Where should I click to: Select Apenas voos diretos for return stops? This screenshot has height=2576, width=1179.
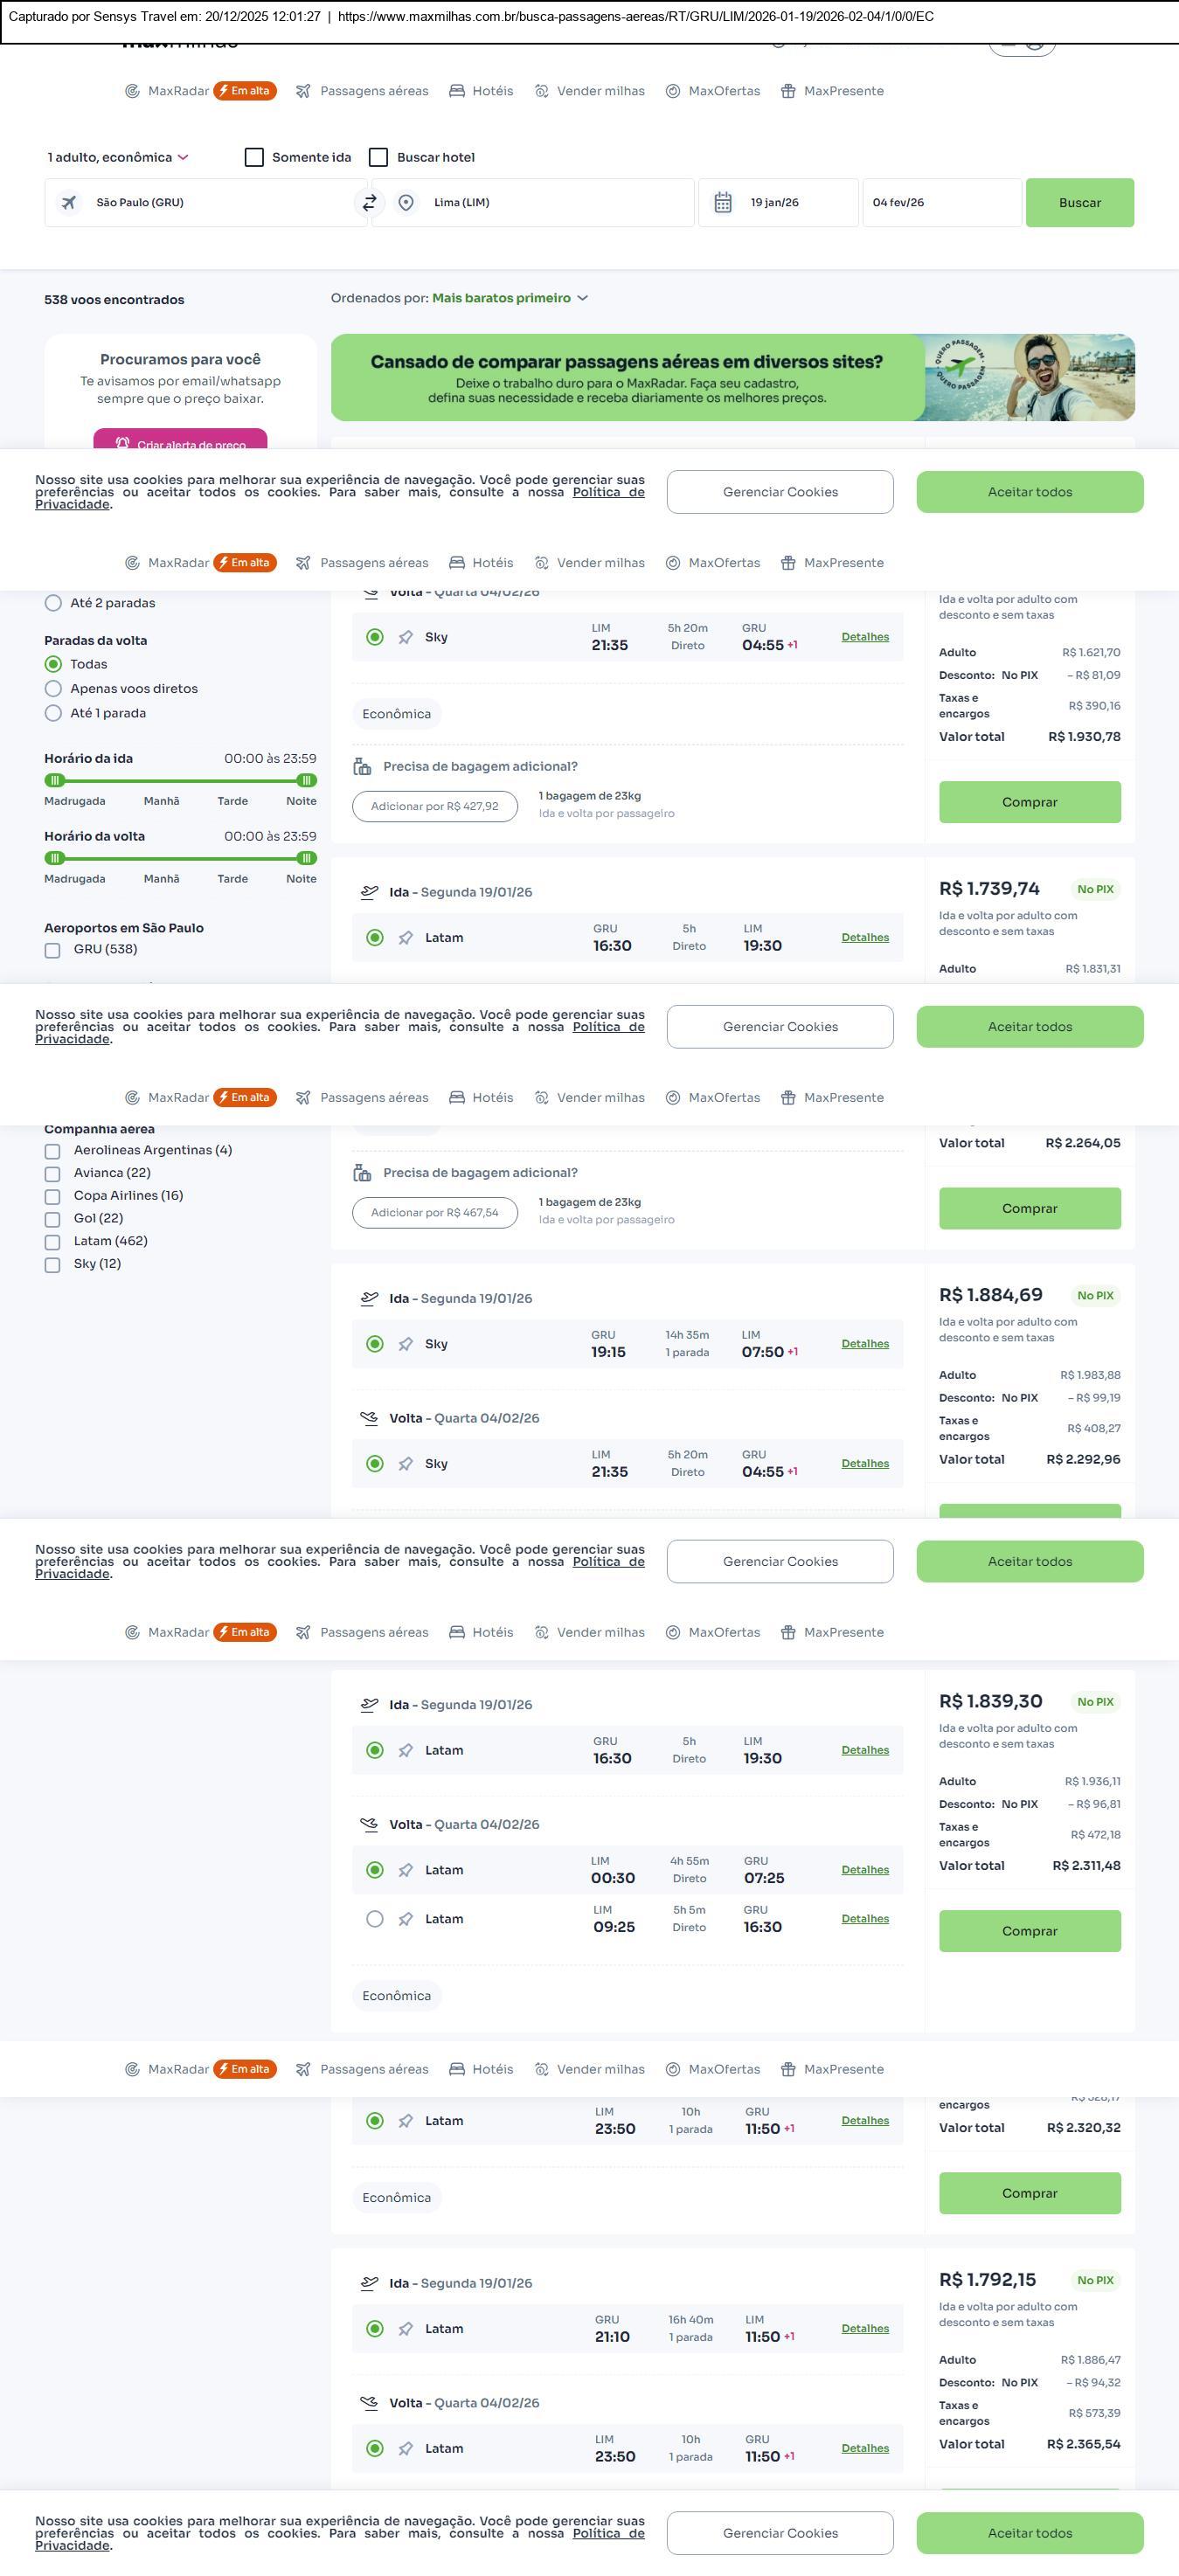pos(54,689)
